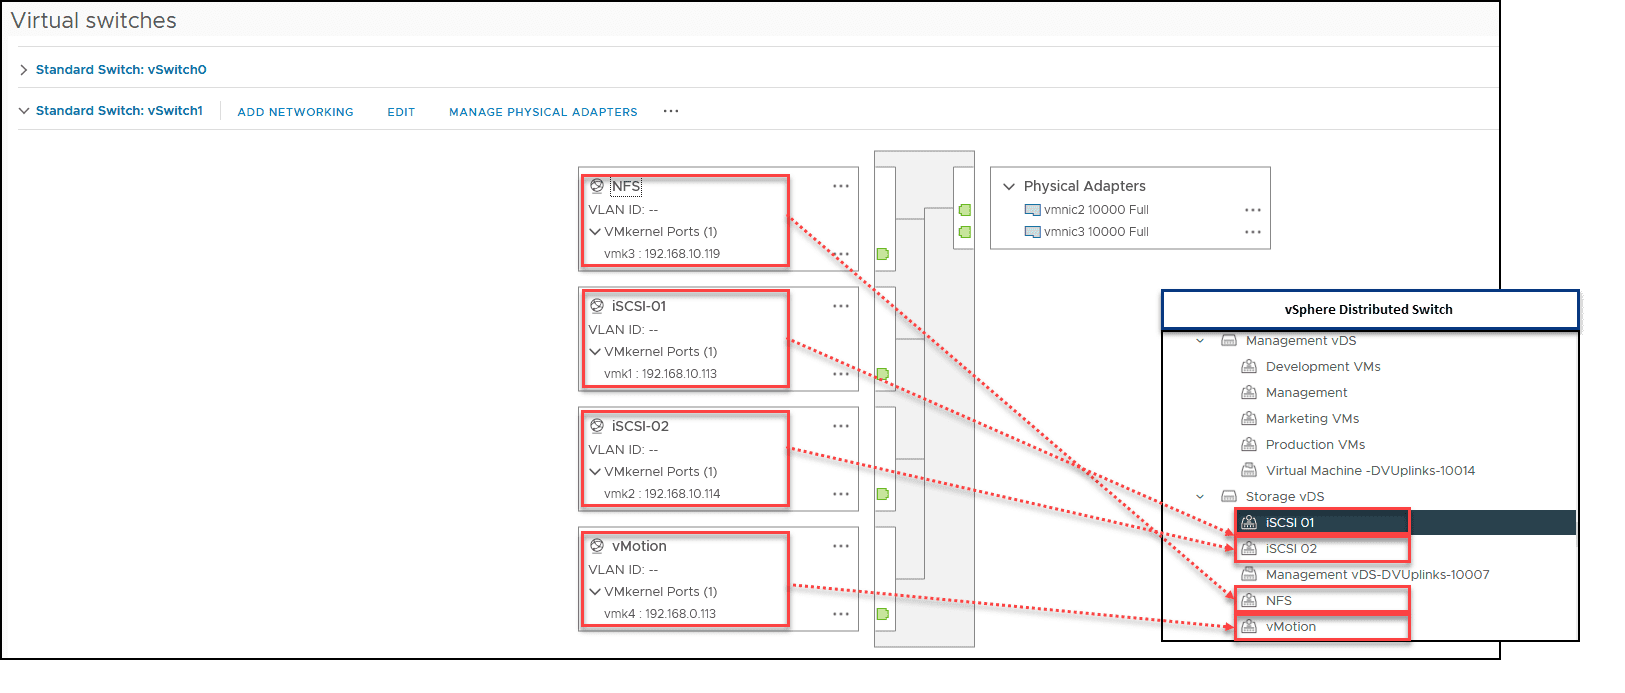The width and height of the screenshot is (1625, 693).
Task: Click the Management vDS-DVUplinks-10007 uplink icon
Action: (x=1249, y=575)
